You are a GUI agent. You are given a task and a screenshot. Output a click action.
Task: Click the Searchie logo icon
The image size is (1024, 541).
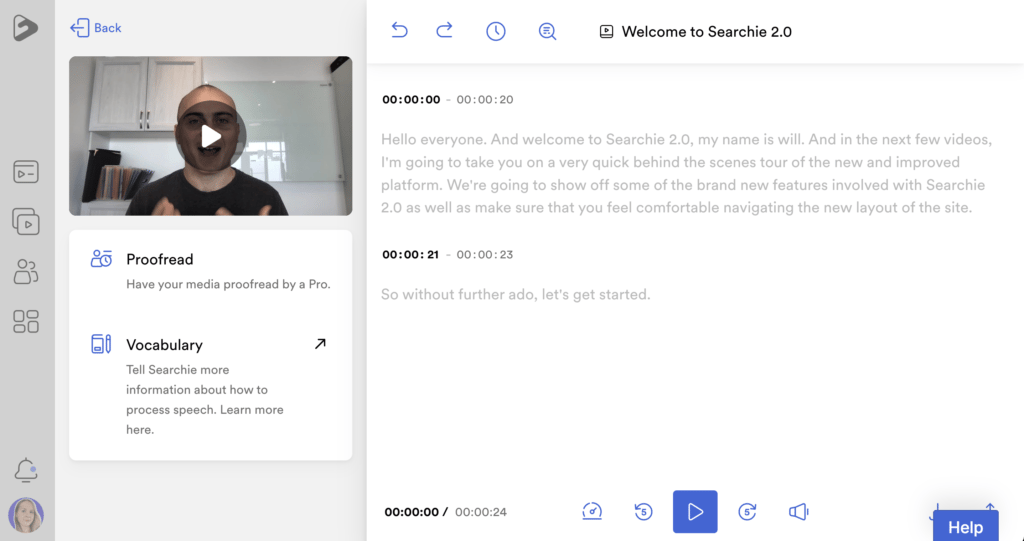point(25,27)
